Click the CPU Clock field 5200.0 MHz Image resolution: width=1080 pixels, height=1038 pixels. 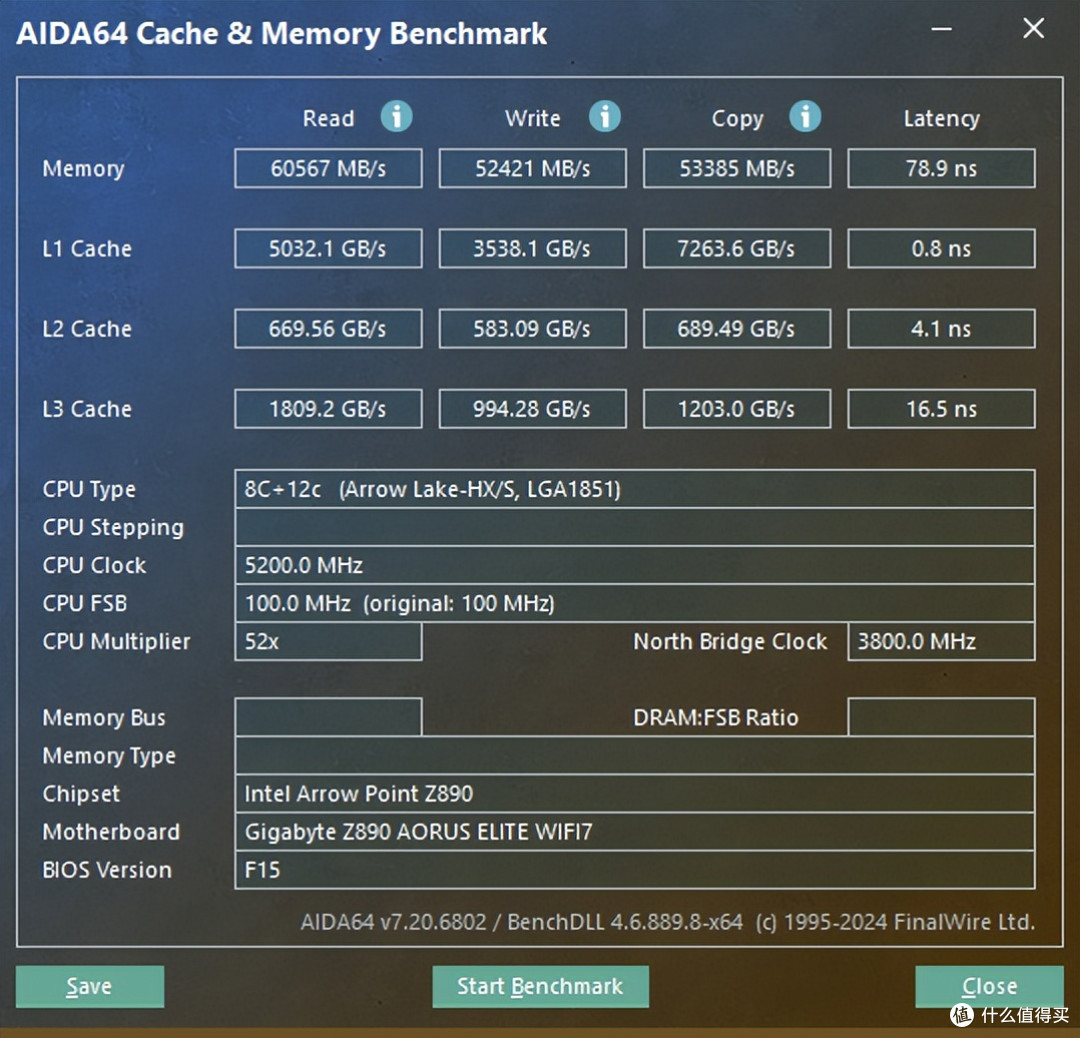(634, 565)
